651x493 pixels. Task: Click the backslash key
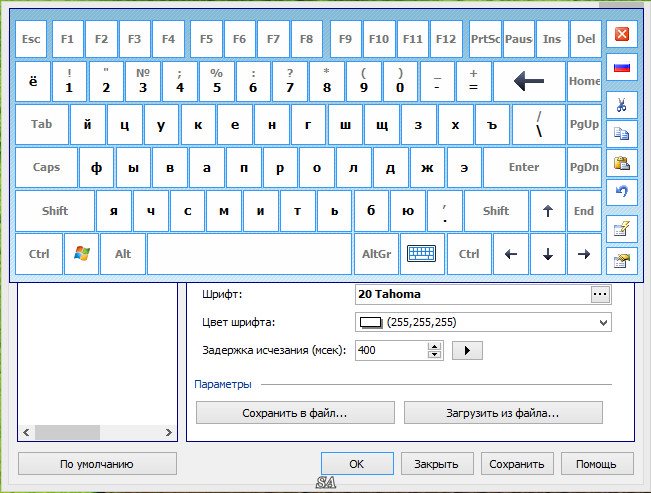click(x=539, y=124)
